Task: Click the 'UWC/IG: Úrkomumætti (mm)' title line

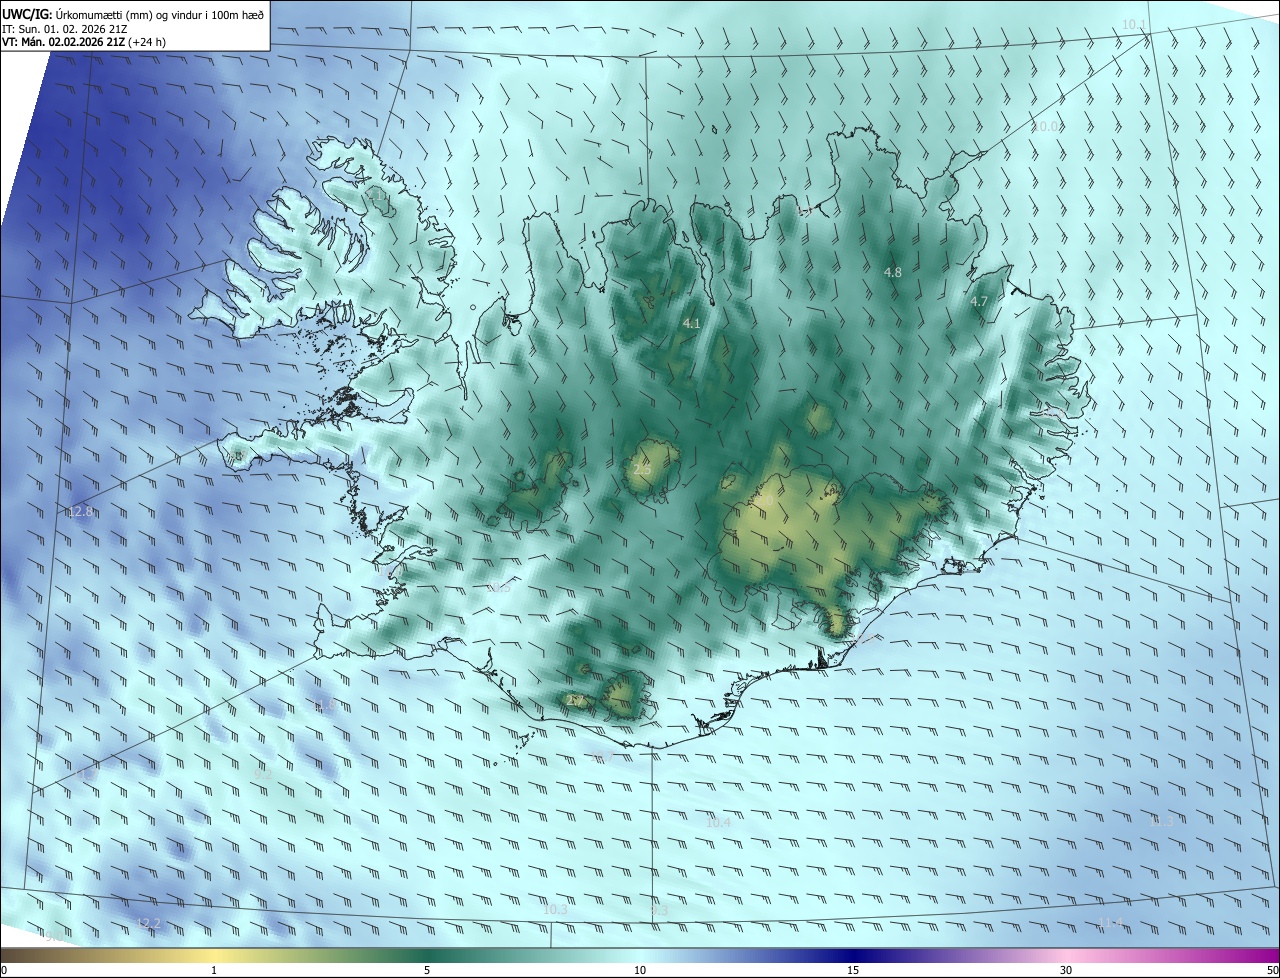Action: pos(133,14)
